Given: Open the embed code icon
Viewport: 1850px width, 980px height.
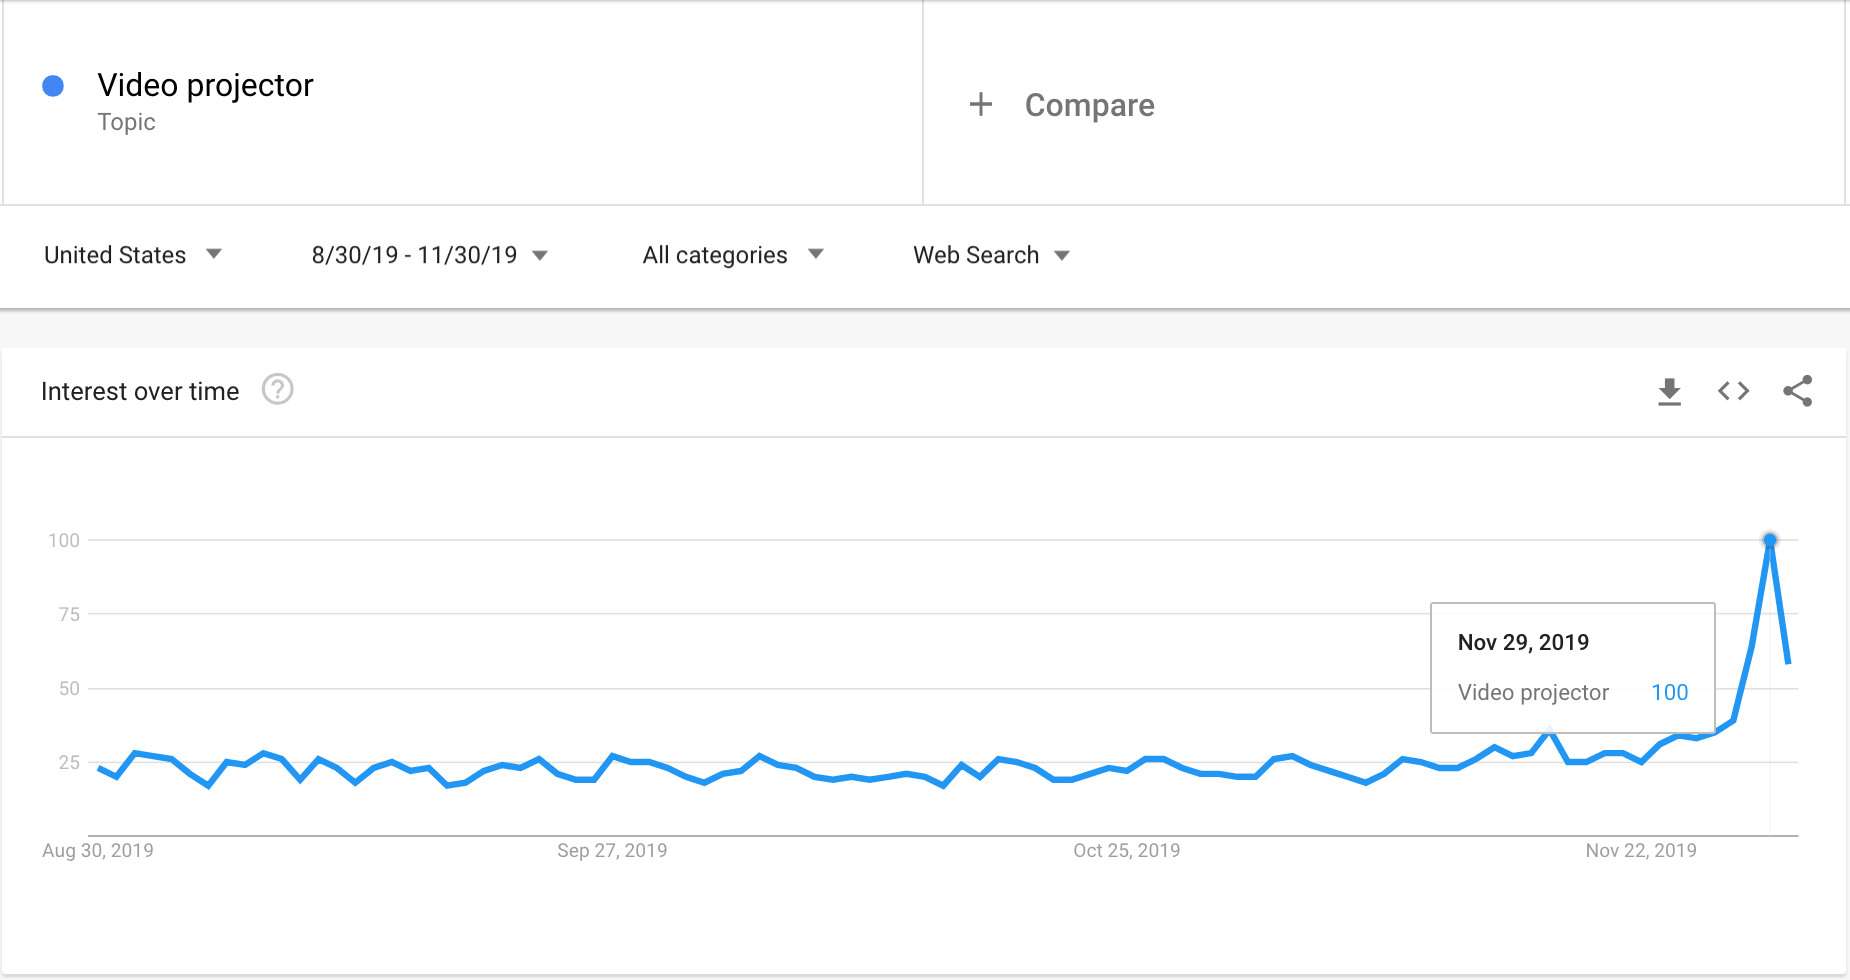Looking at the screenshot, I should click(1733, 391).
